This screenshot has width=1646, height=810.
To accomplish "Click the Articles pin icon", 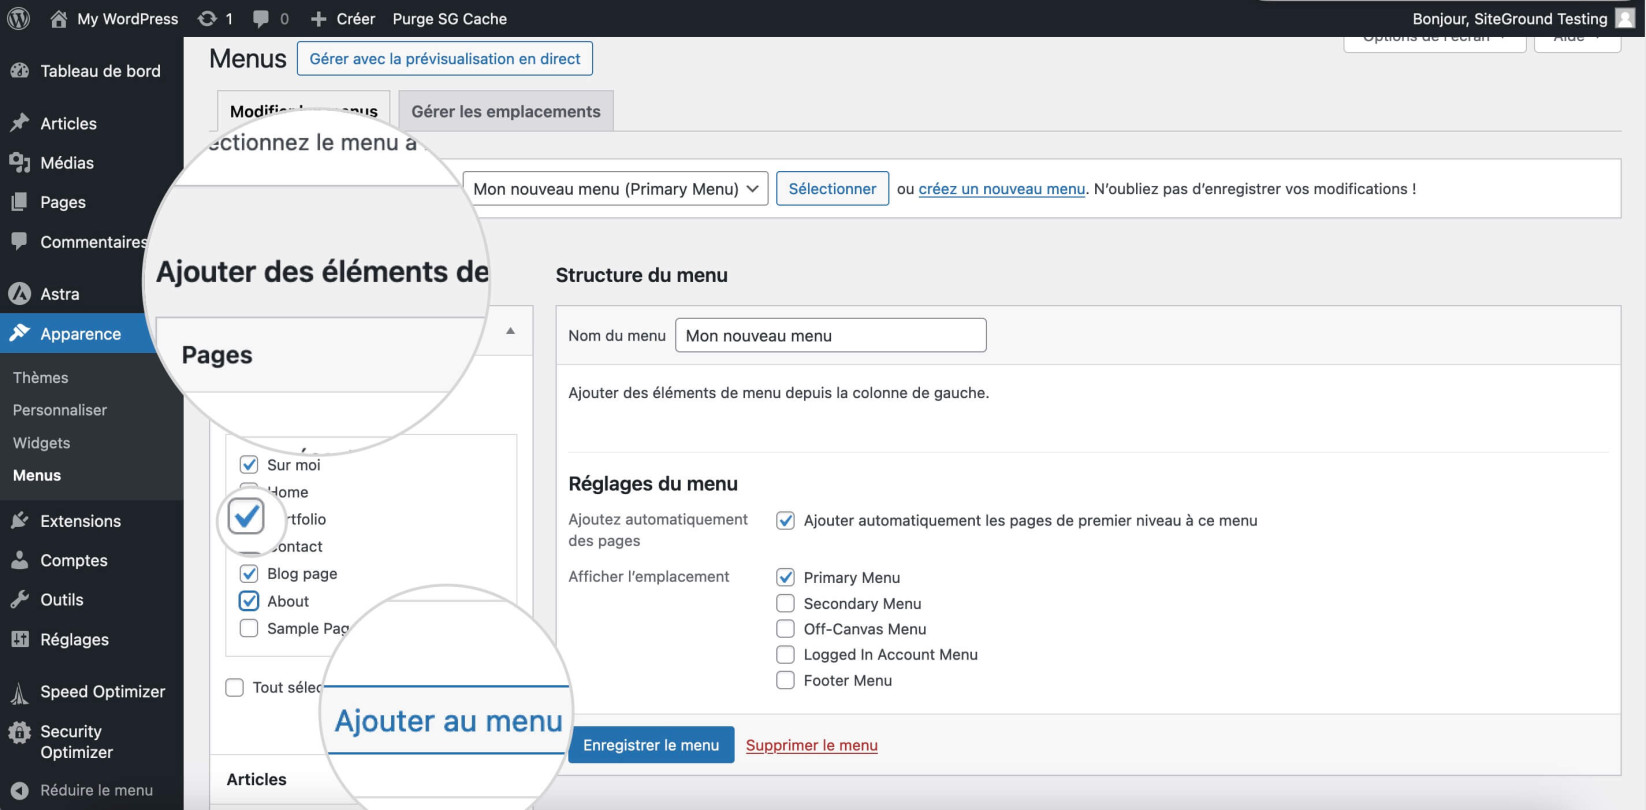I will click(x=19, y=123).
